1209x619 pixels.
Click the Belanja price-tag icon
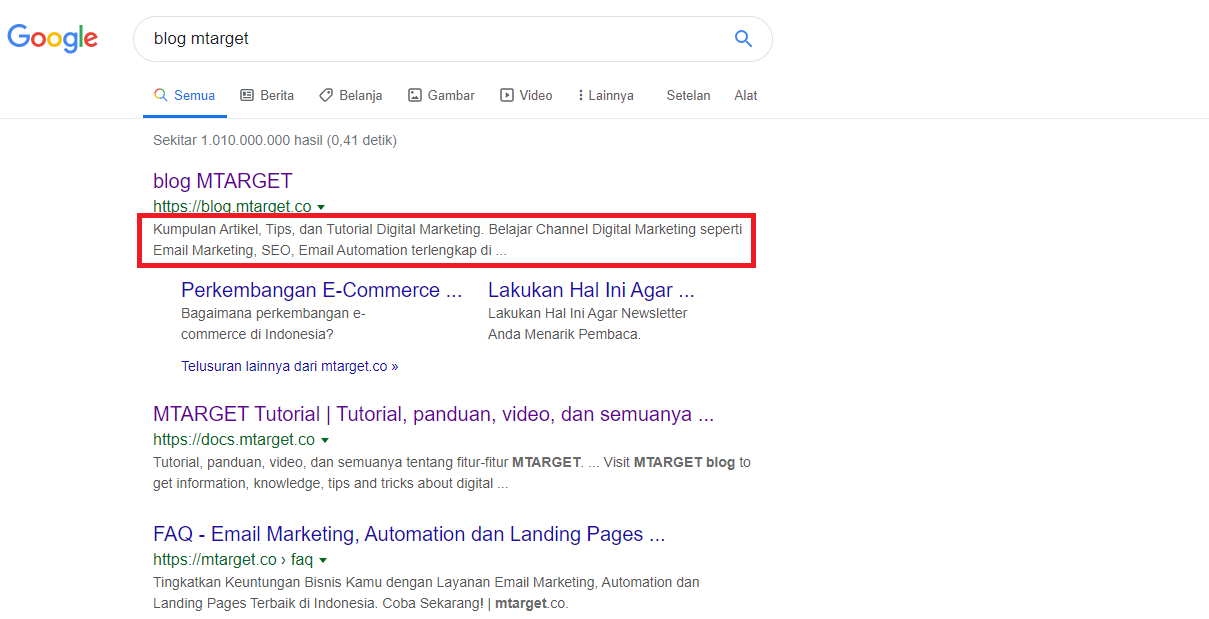(327, 95)
